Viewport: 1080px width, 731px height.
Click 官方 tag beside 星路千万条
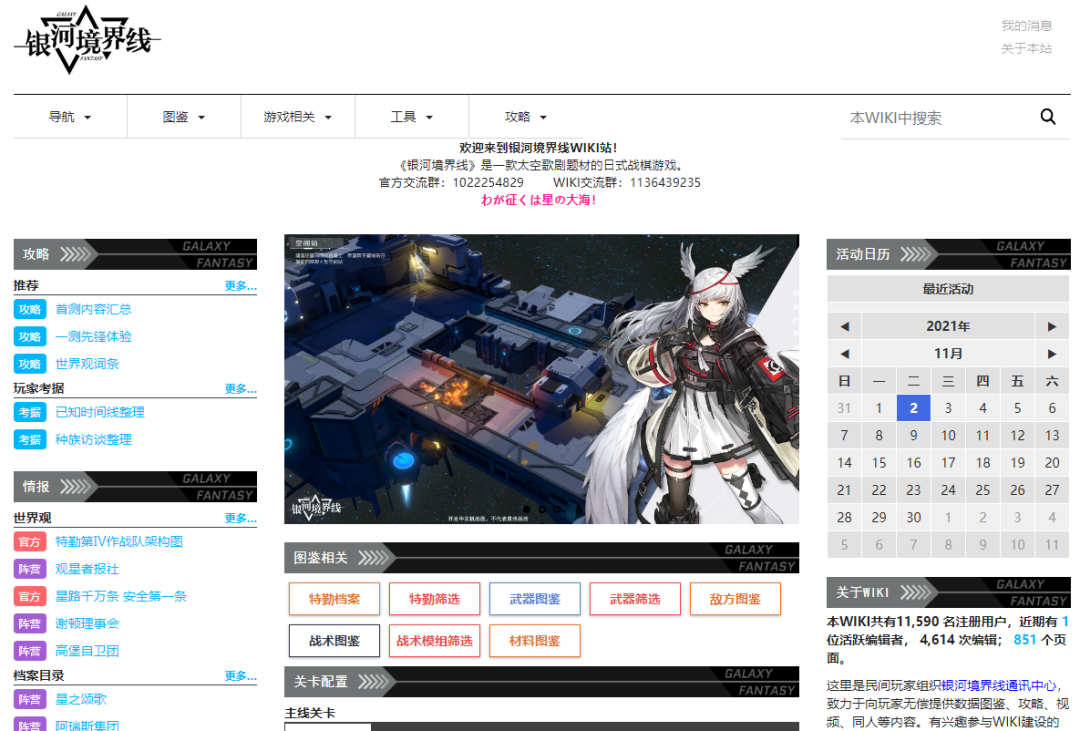point(30,597)
